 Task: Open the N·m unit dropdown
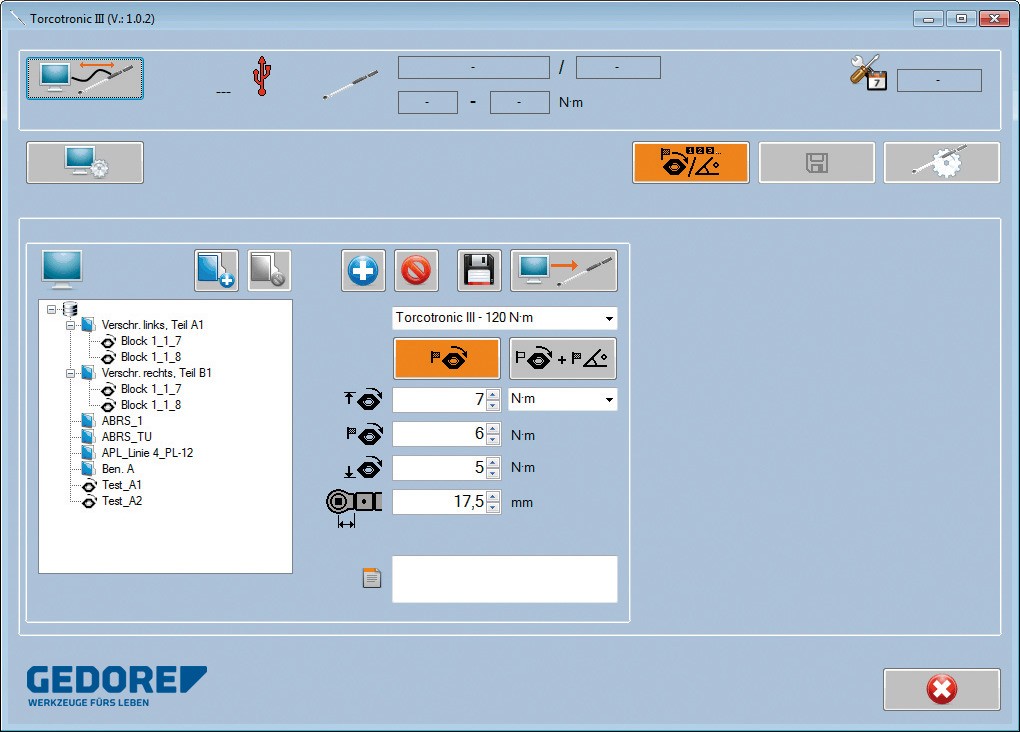point(609,400)
